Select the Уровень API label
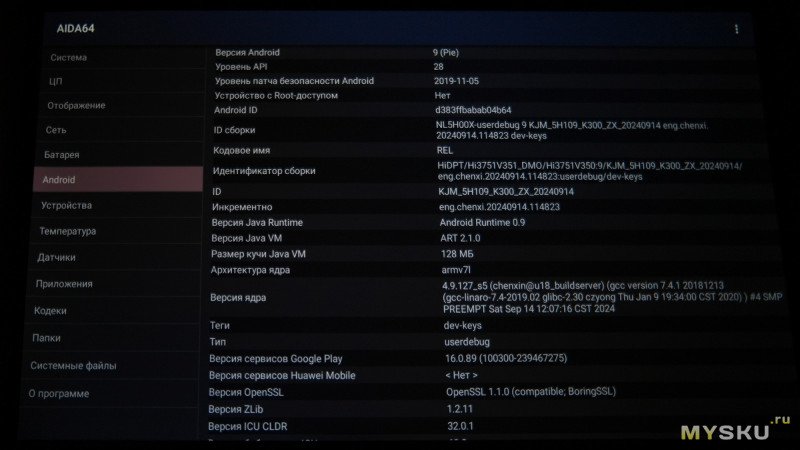 click(241, 66)
